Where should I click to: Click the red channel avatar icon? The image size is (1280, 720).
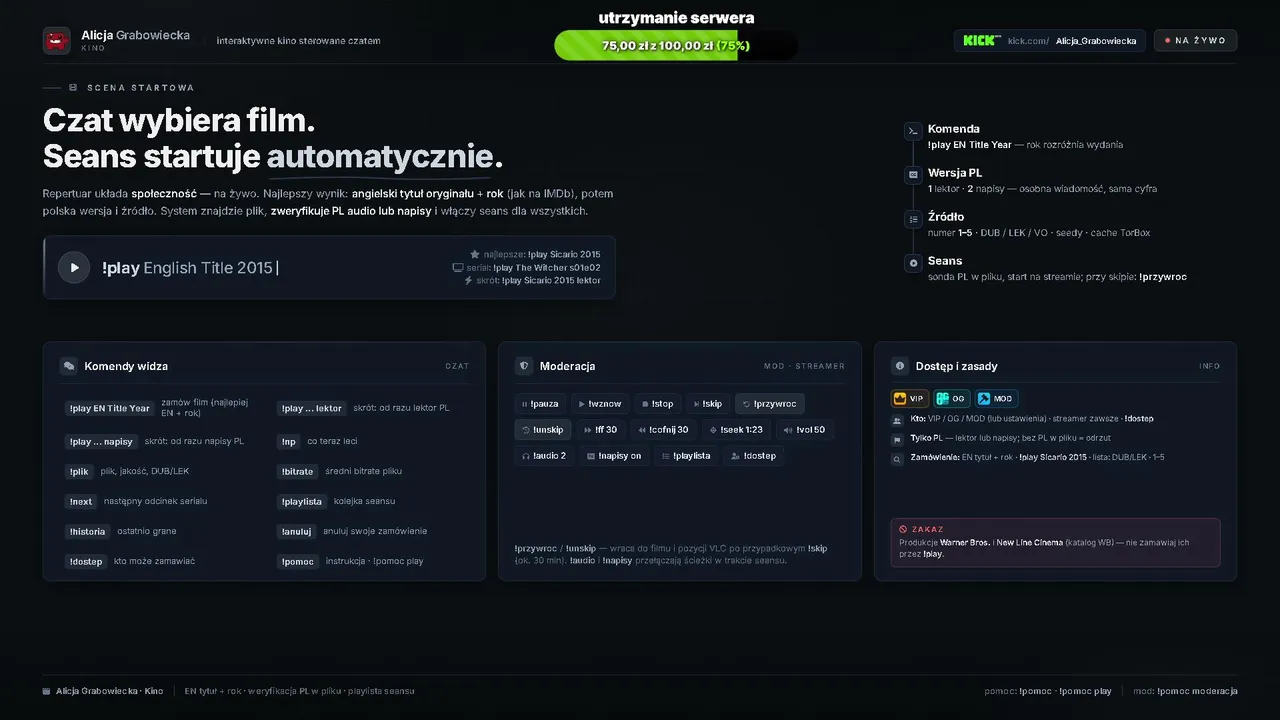point(57,41)
